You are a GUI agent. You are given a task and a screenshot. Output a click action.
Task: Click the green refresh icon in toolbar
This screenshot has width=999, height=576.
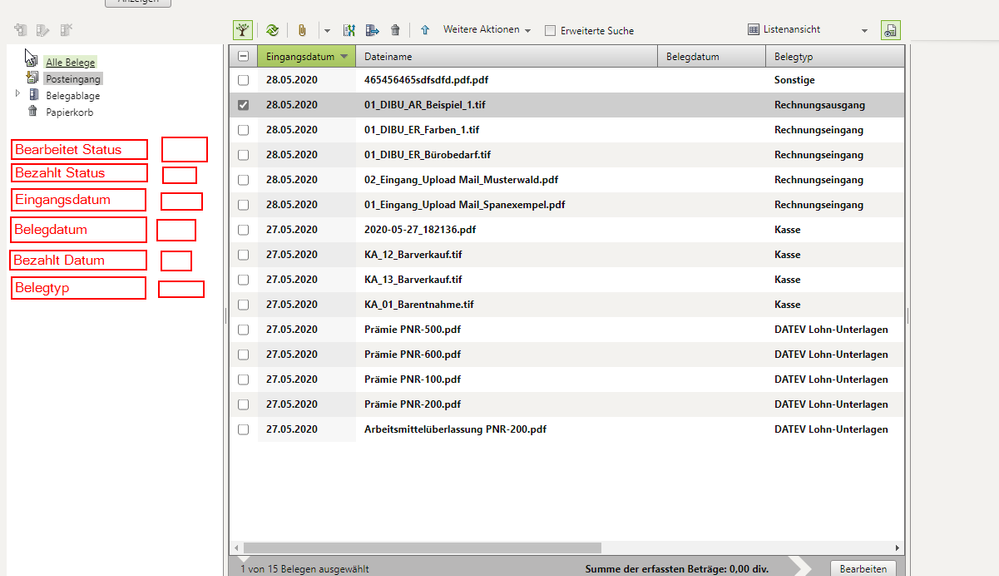pos(272,31)
